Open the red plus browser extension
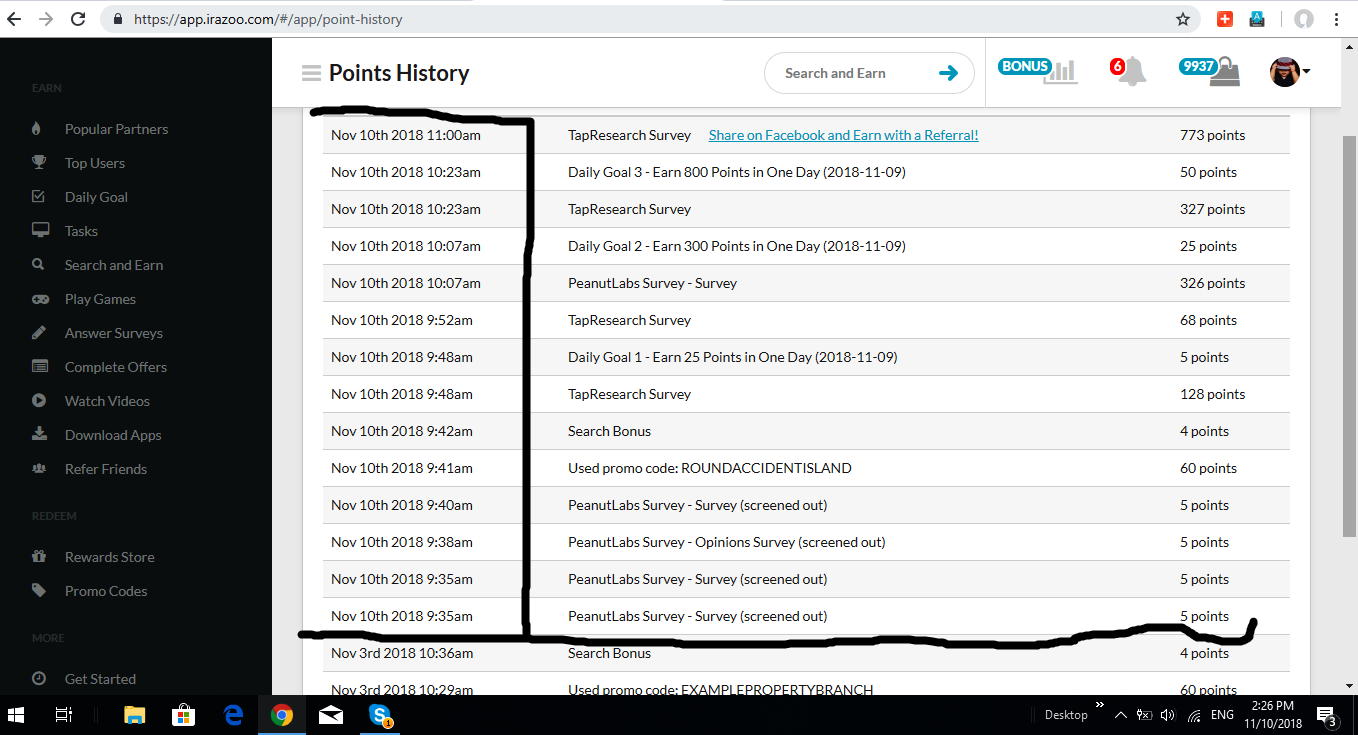 1225,19
